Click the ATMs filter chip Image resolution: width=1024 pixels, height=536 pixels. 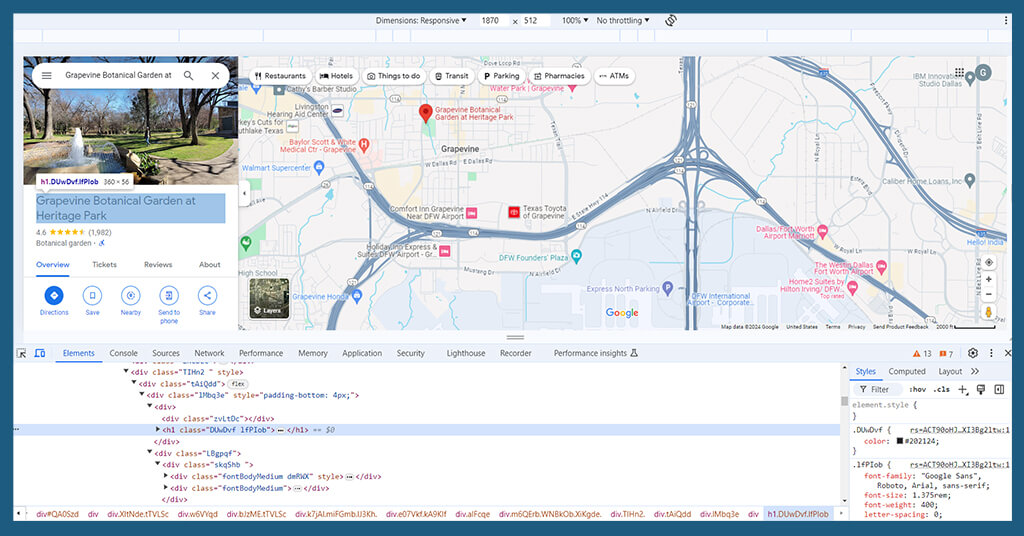point(614,76)
